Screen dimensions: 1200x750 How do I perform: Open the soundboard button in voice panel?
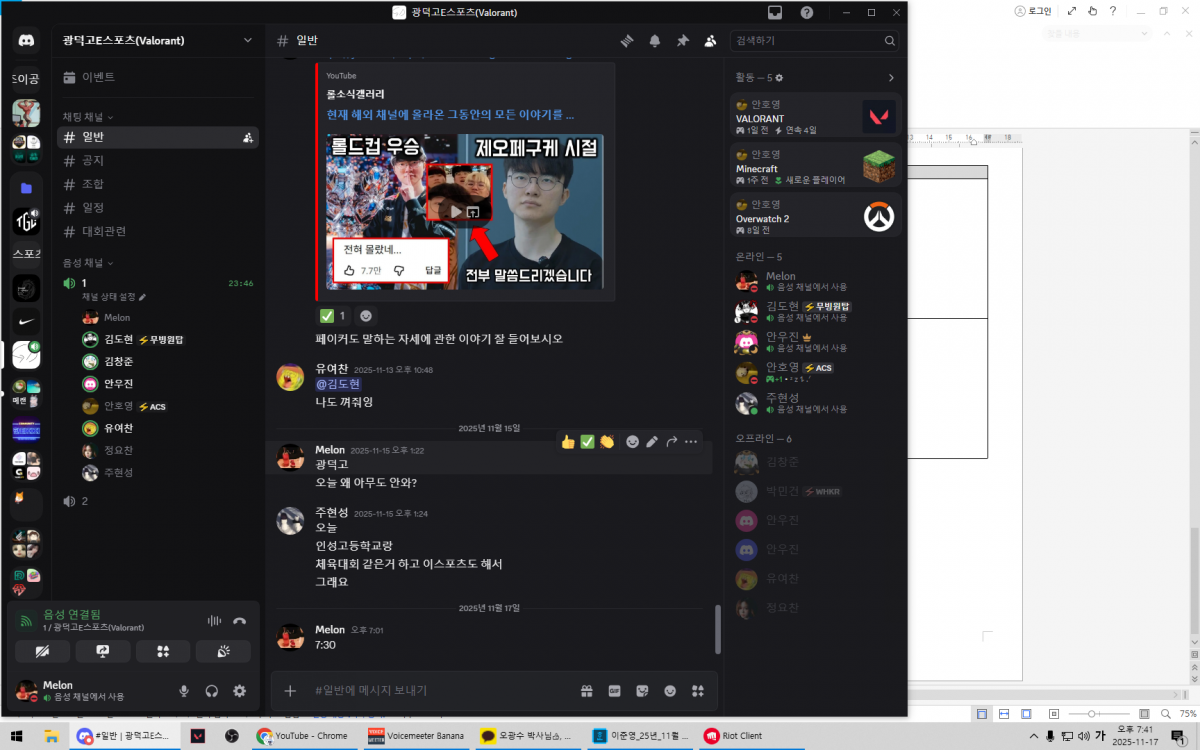pos(223,651)
